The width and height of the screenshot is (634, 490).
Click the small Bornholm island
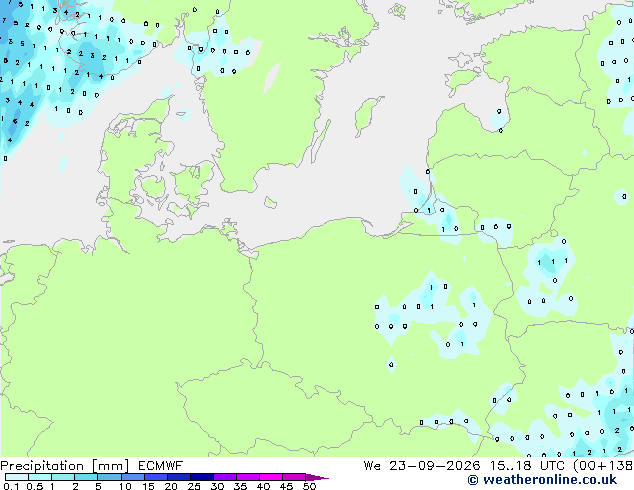[271, 202]
